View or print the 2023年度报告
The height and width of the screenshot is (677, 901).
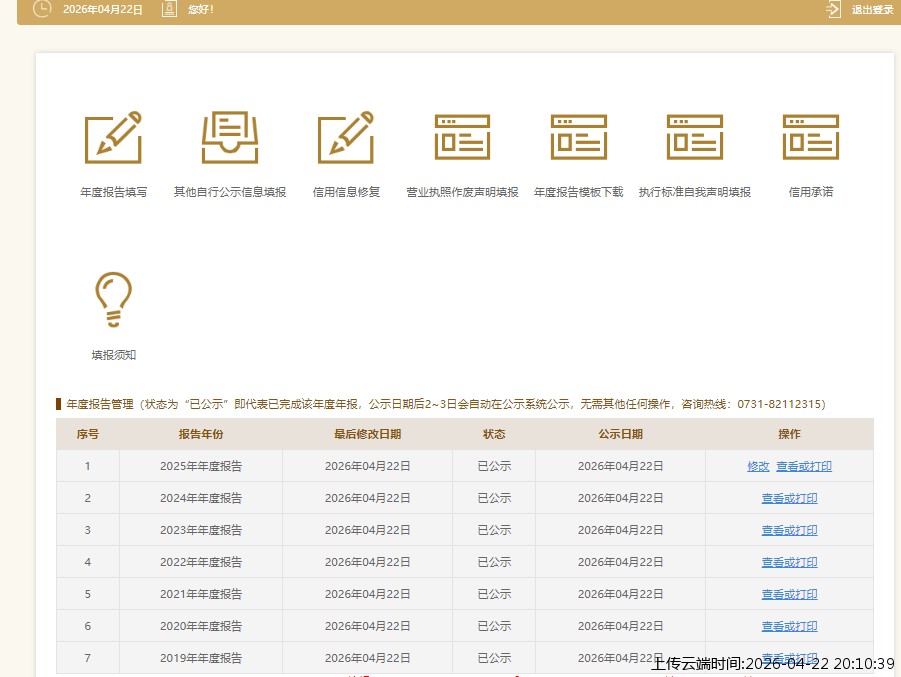(789, 530)
